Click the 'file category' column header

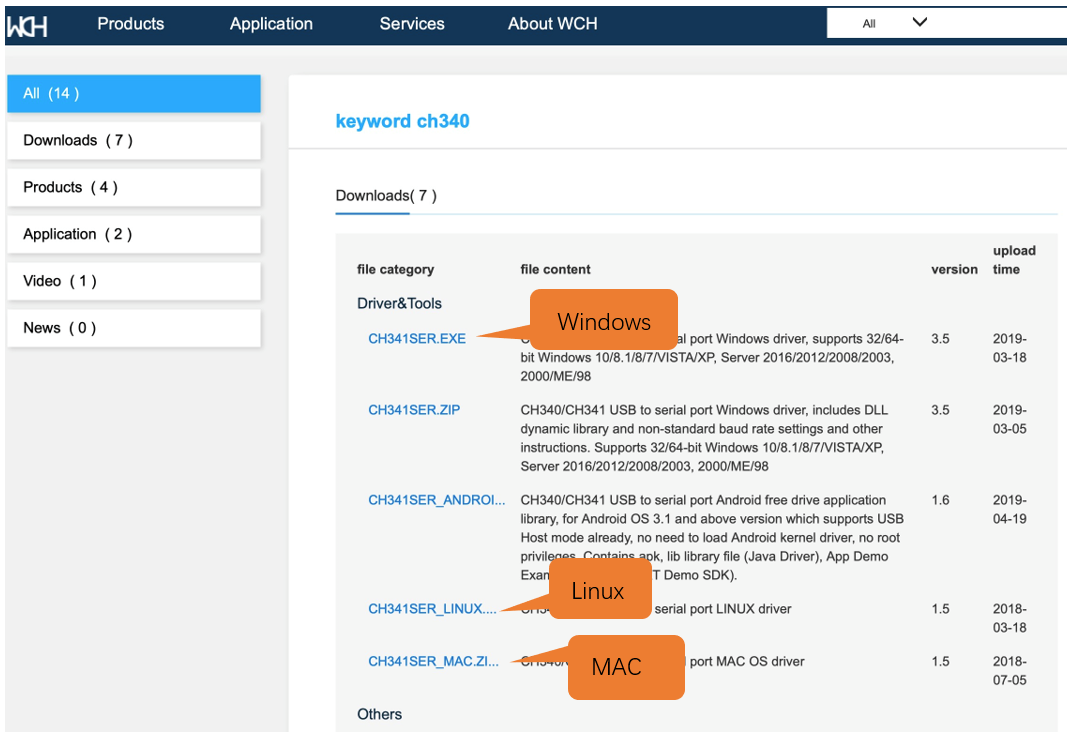pyautogui.click(x=395, y=270)
